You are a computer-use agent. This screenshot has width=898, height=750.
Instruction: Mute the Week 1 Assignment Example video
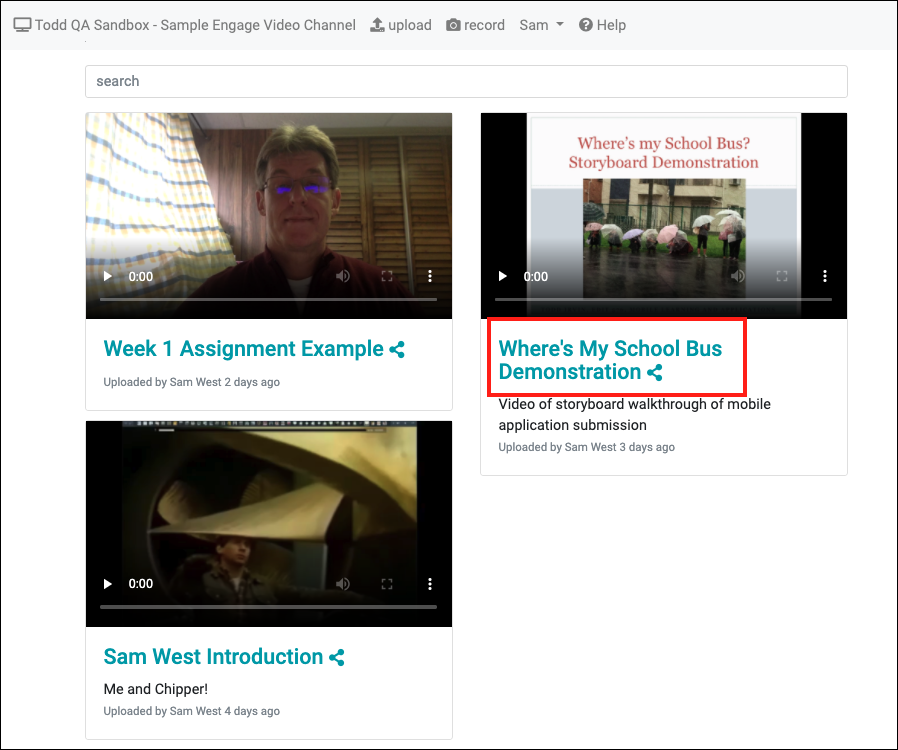343,276
